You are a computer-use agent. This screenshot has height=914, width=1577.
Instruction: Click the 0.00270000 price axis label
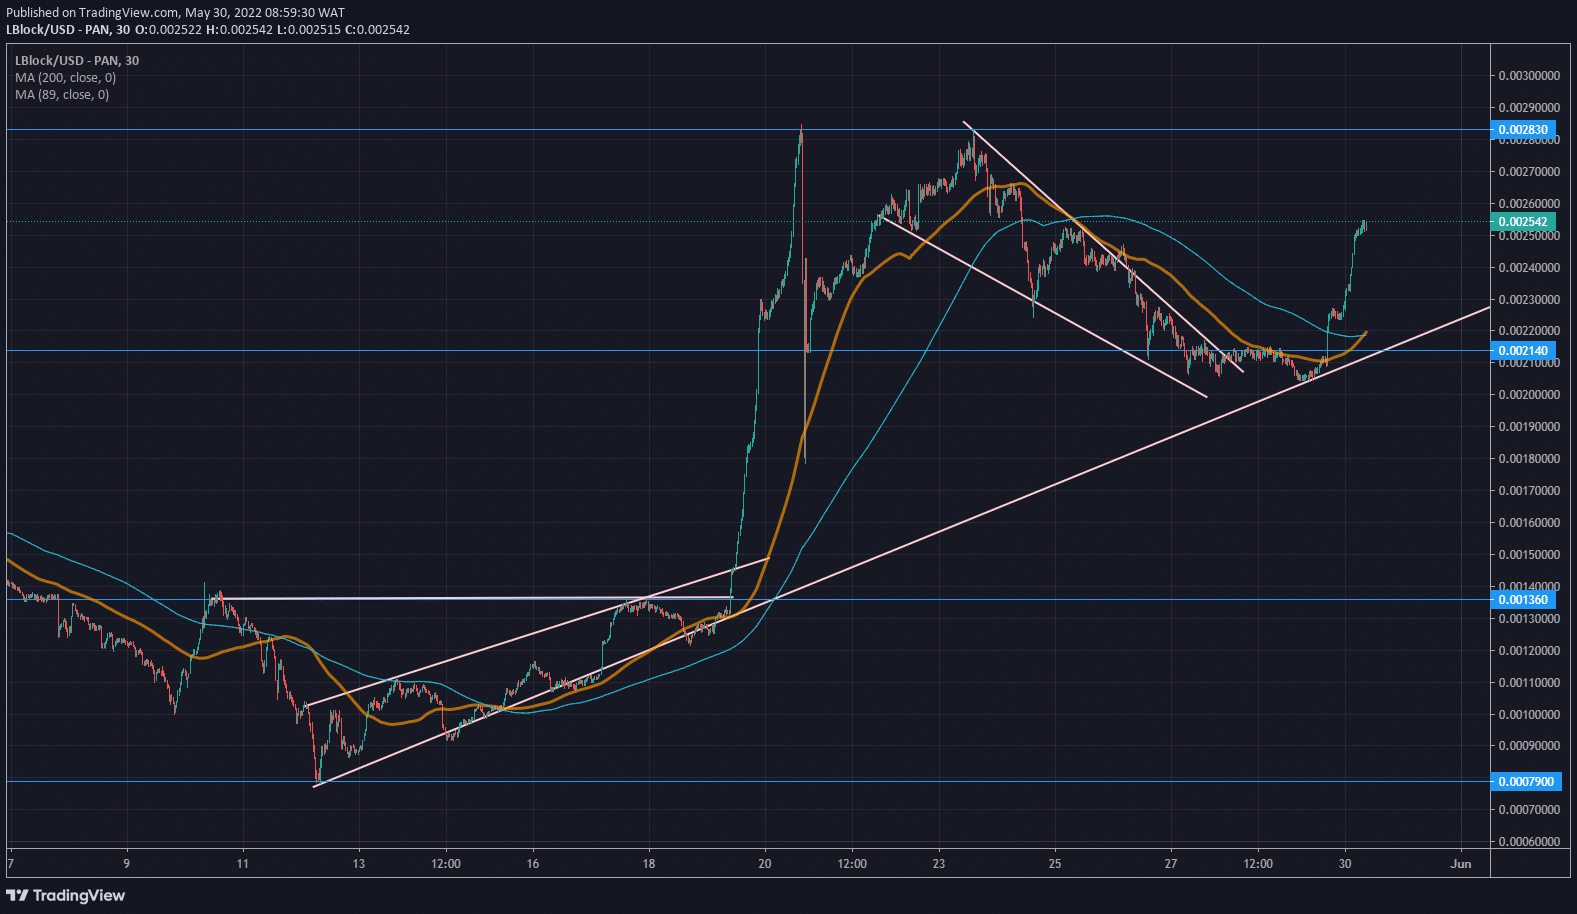pyautogui.click(x=1529, y=172)
